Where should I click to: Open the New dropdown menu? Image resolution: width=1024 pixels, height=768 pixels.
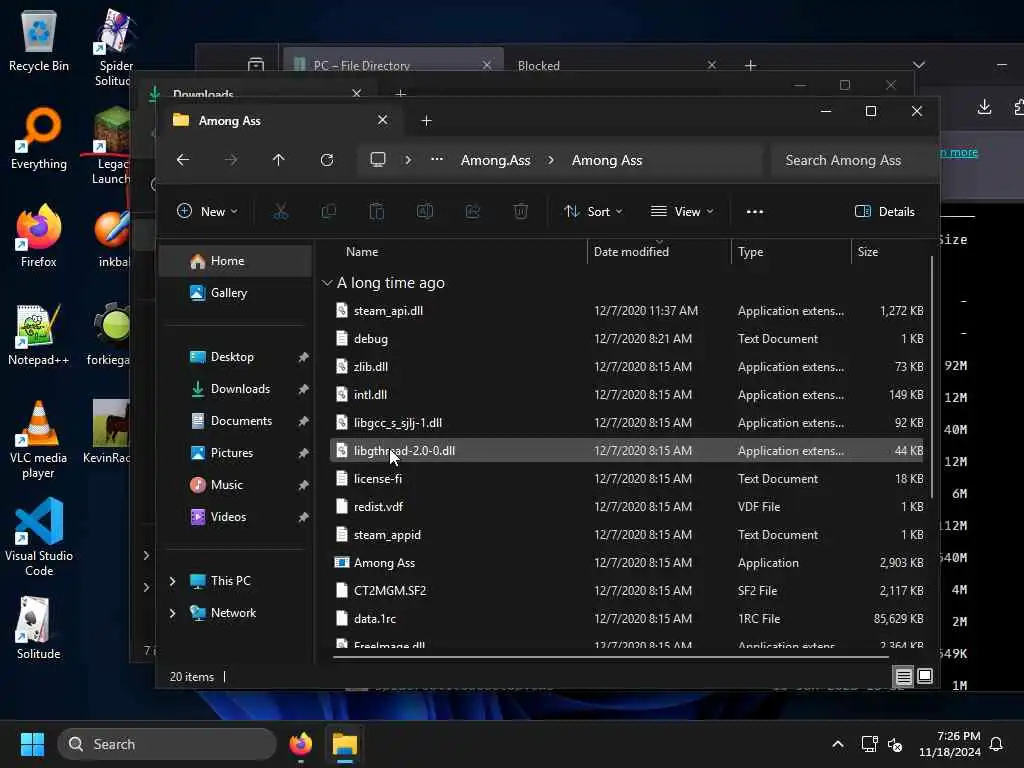pyautogui.click(x=207, y=212)
